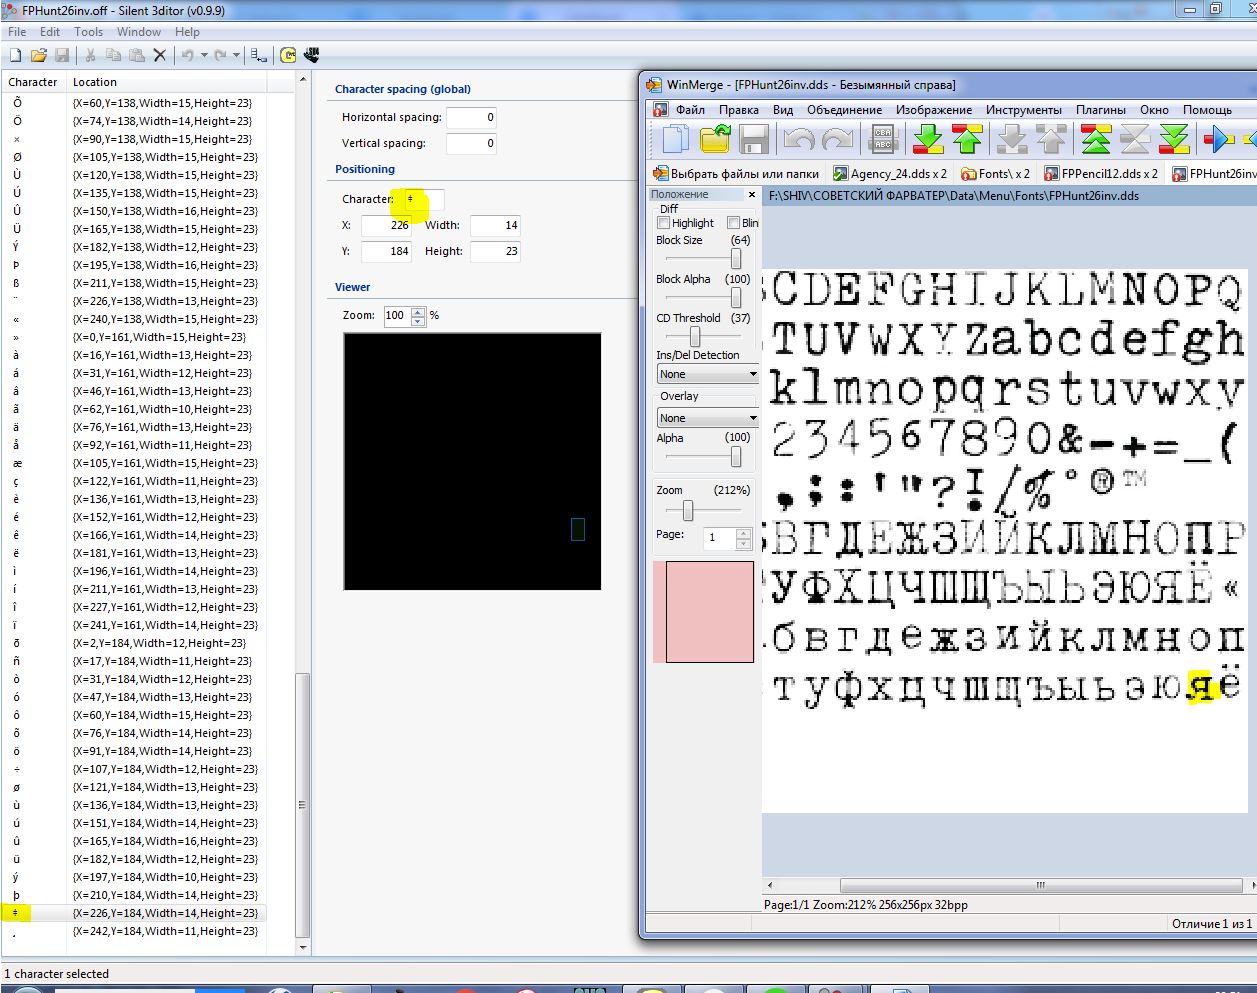Click Paste icon in Silent 3ditor toolbar

(x=136, y=56)
